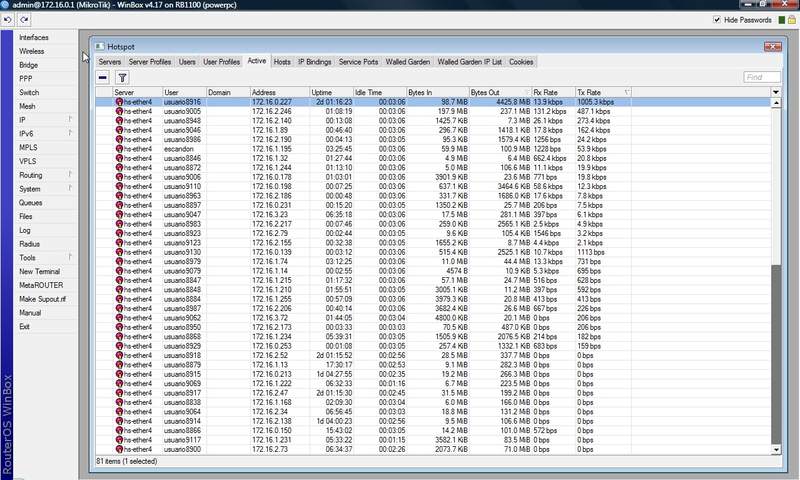Switch to the Cookies tab
Viewport: 800px width, 480px height.
pos(521,62)
